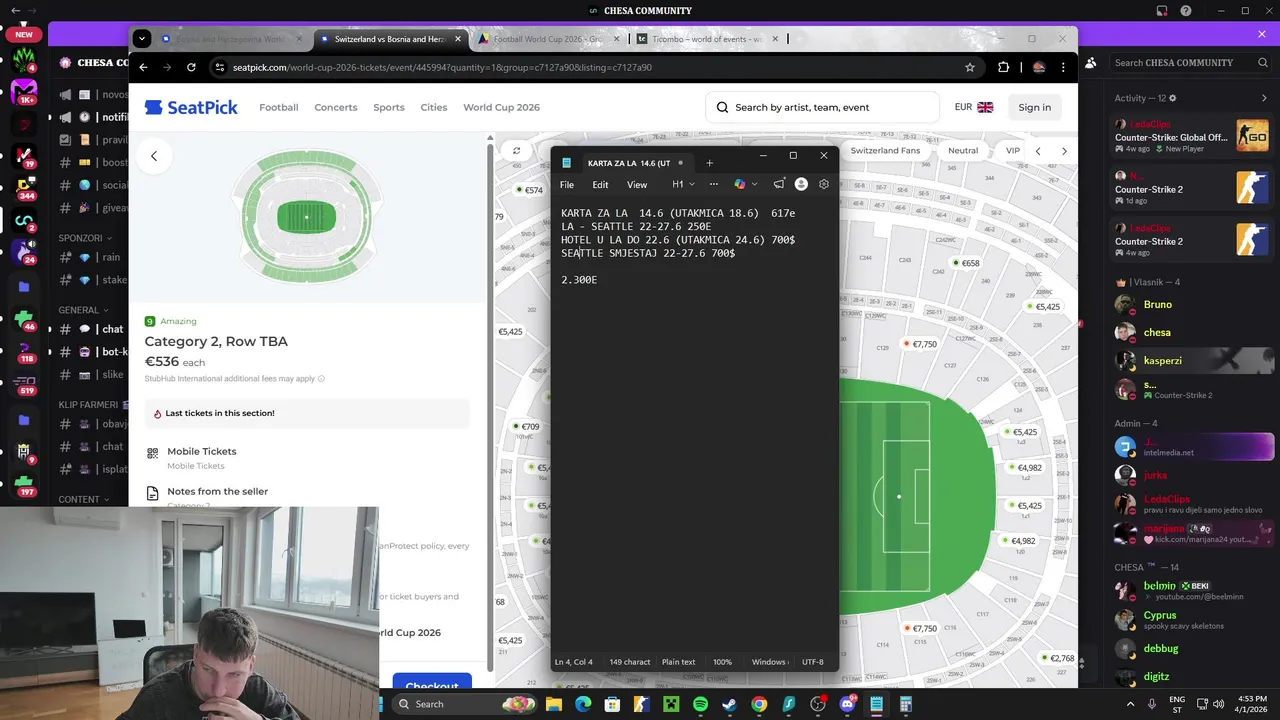Open Notepad account profile icon
The width and height of the screenshot is (1280, 720).
pos(801,184)
